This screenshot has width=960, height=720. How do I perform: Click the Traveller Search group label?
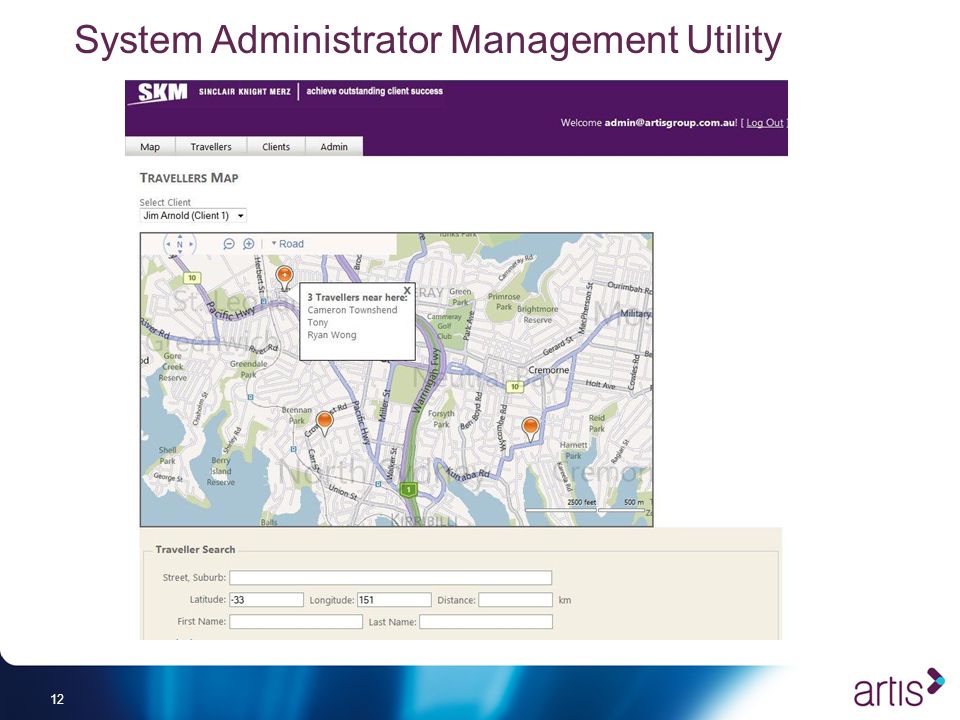click(195, 549)
